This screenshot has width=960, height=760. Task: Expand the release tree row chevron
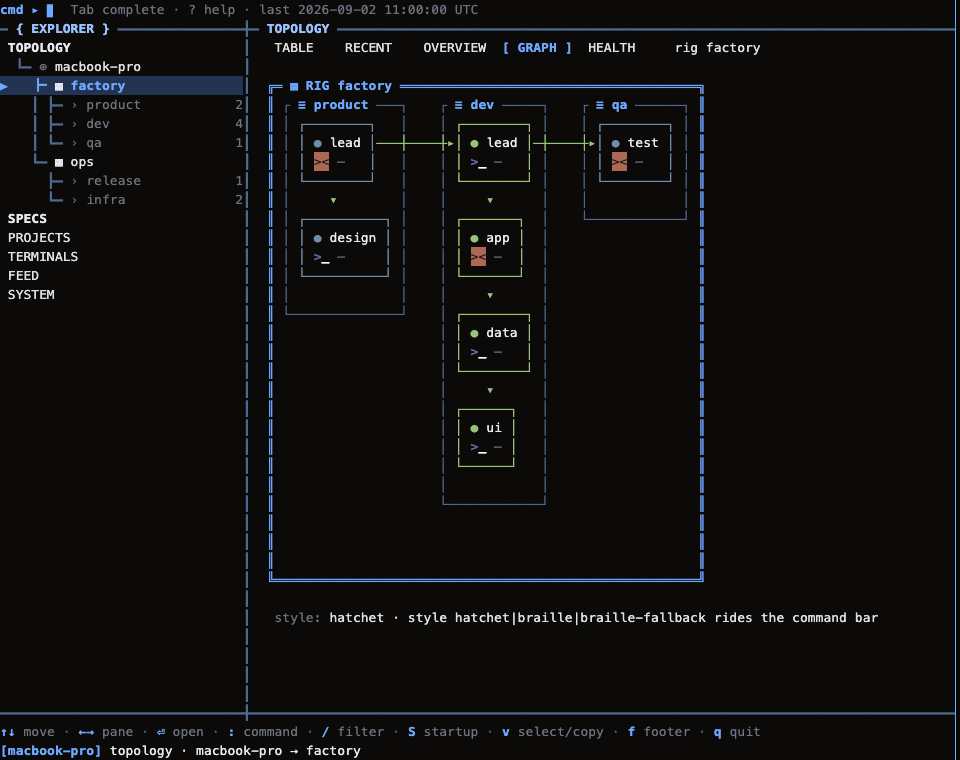(74, 181)
